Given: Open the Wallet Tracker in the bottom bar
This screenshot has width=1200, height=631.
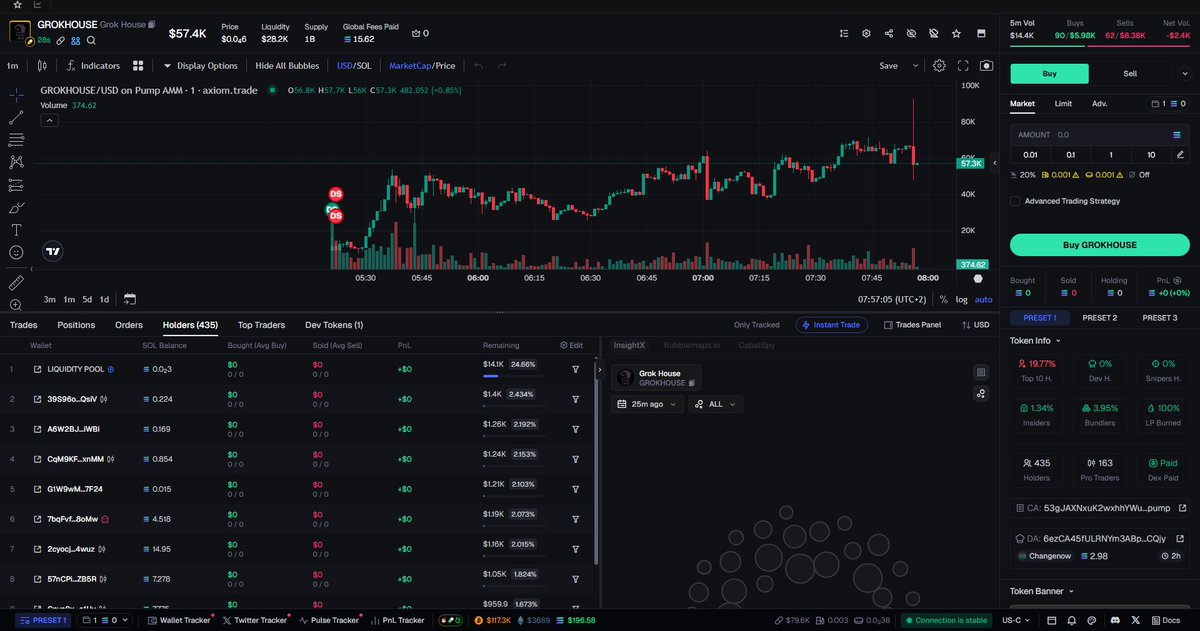Looking at the screenshot, I should pos(179,620).
